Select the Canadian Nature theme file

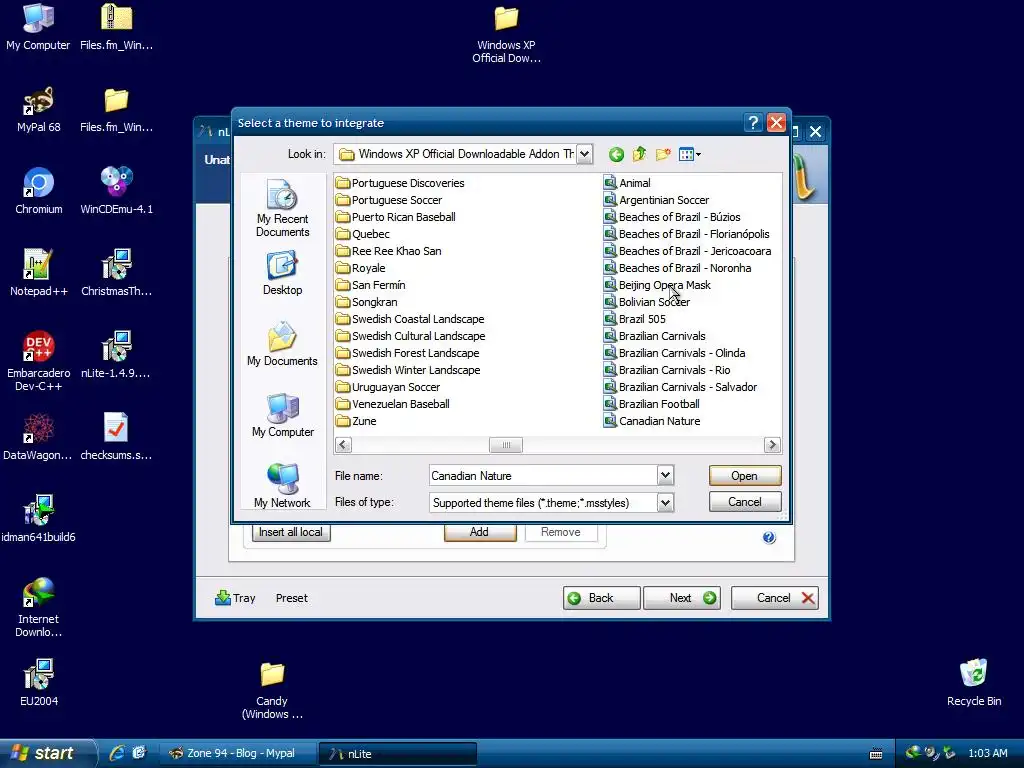[x=652, y=421]
